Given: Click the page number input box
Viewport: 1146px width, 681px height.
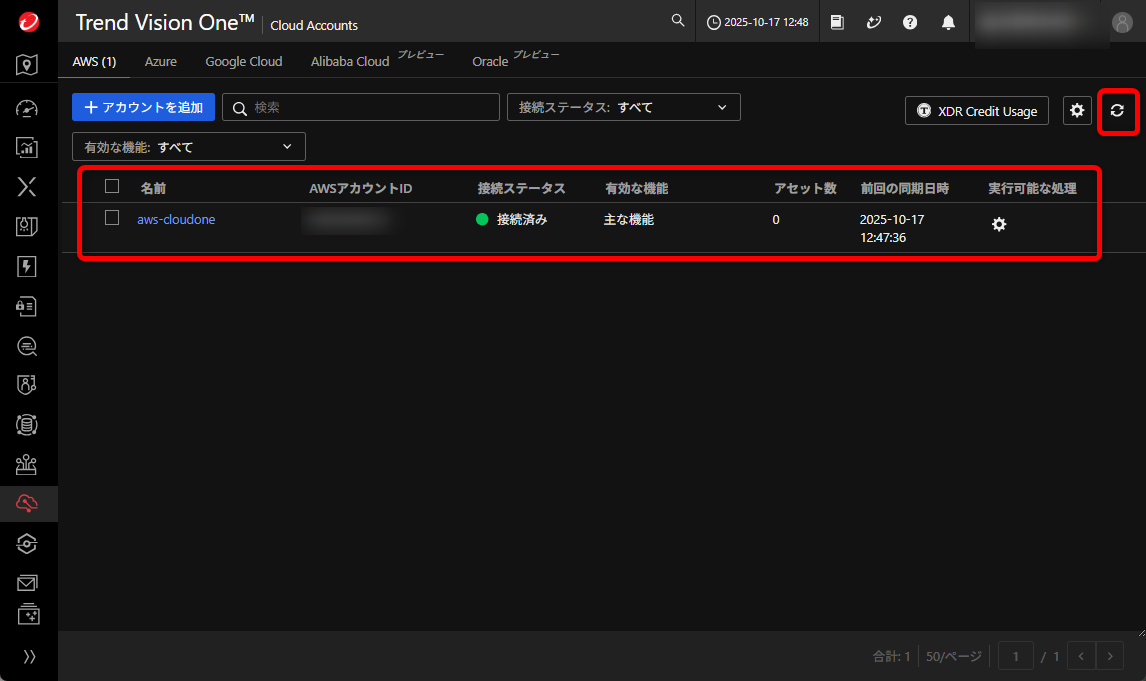Looking at the screenshot, I should 1016,656.
